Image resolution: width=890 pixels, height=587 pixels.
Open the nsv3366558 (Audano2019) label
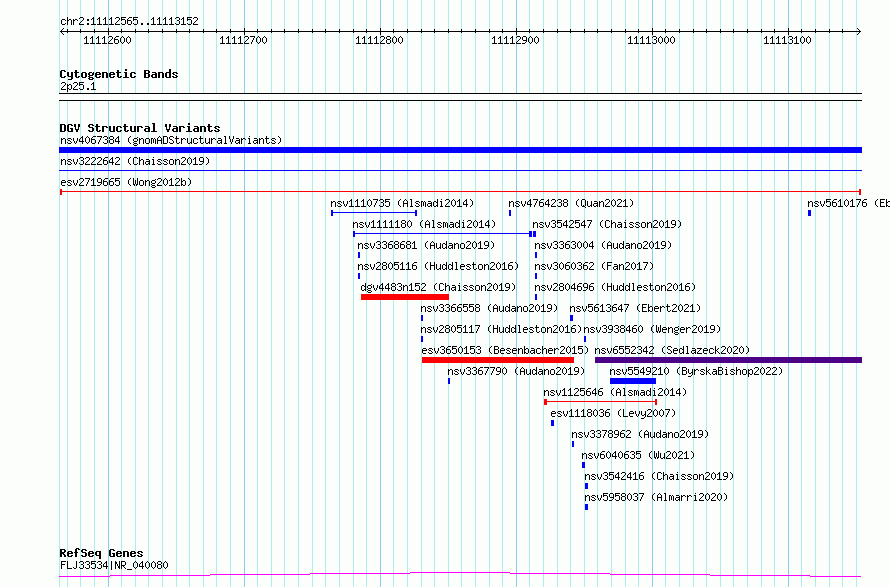coord(489,308)
